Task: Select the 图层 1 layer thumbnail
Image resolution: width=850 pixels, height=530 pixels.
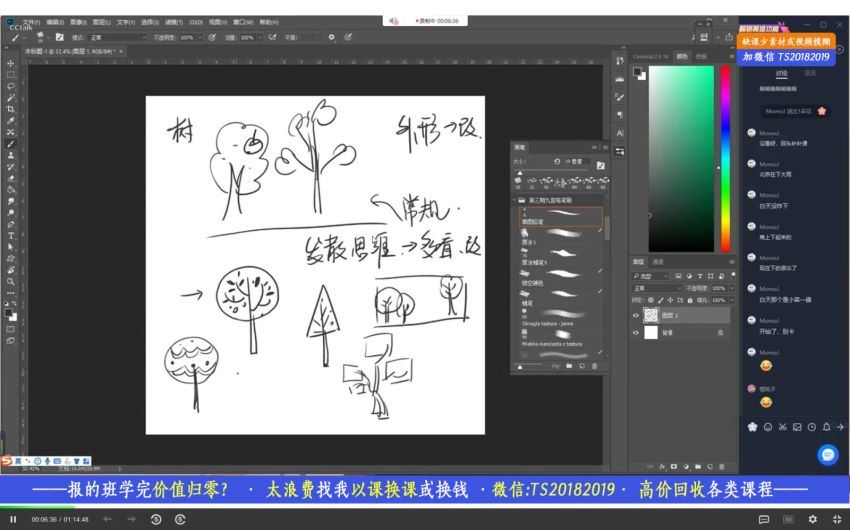Action: [x=651, y=315]
